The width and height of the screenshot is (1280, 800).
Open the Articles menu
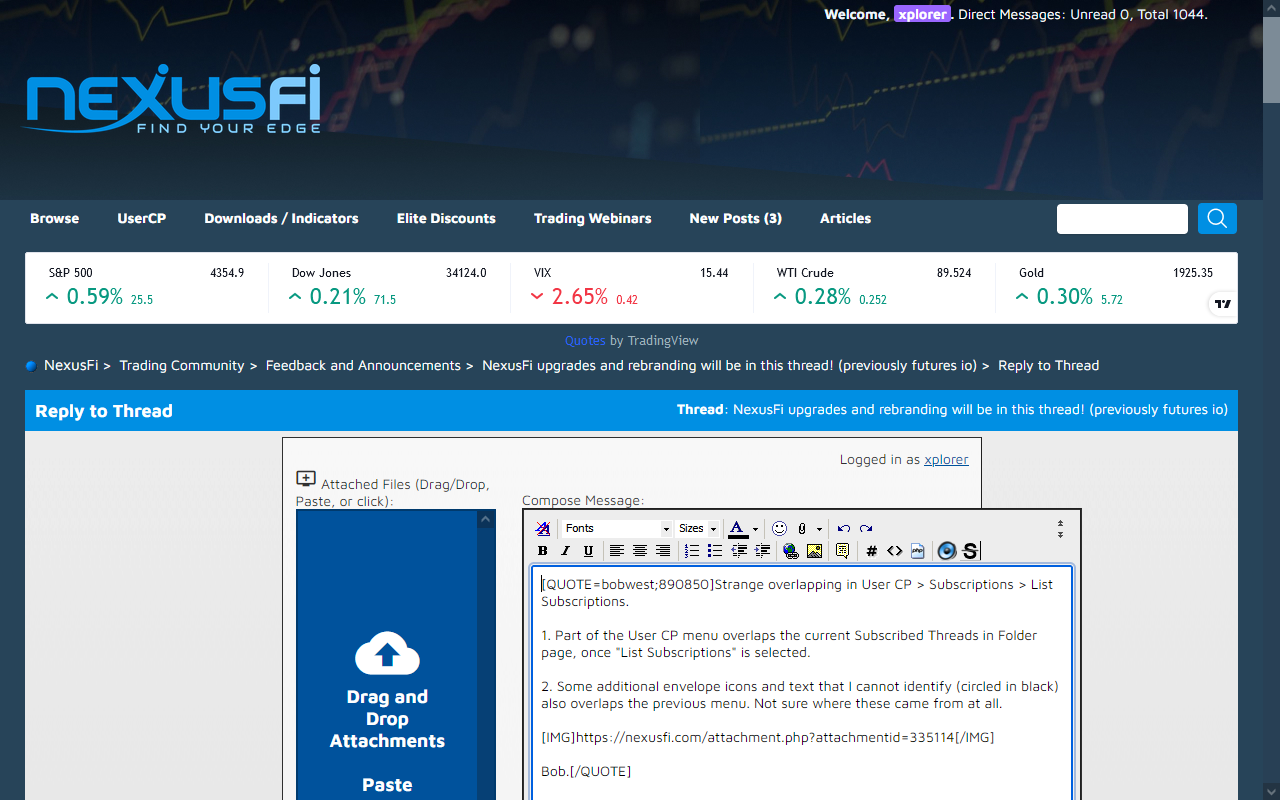(845, 218)
